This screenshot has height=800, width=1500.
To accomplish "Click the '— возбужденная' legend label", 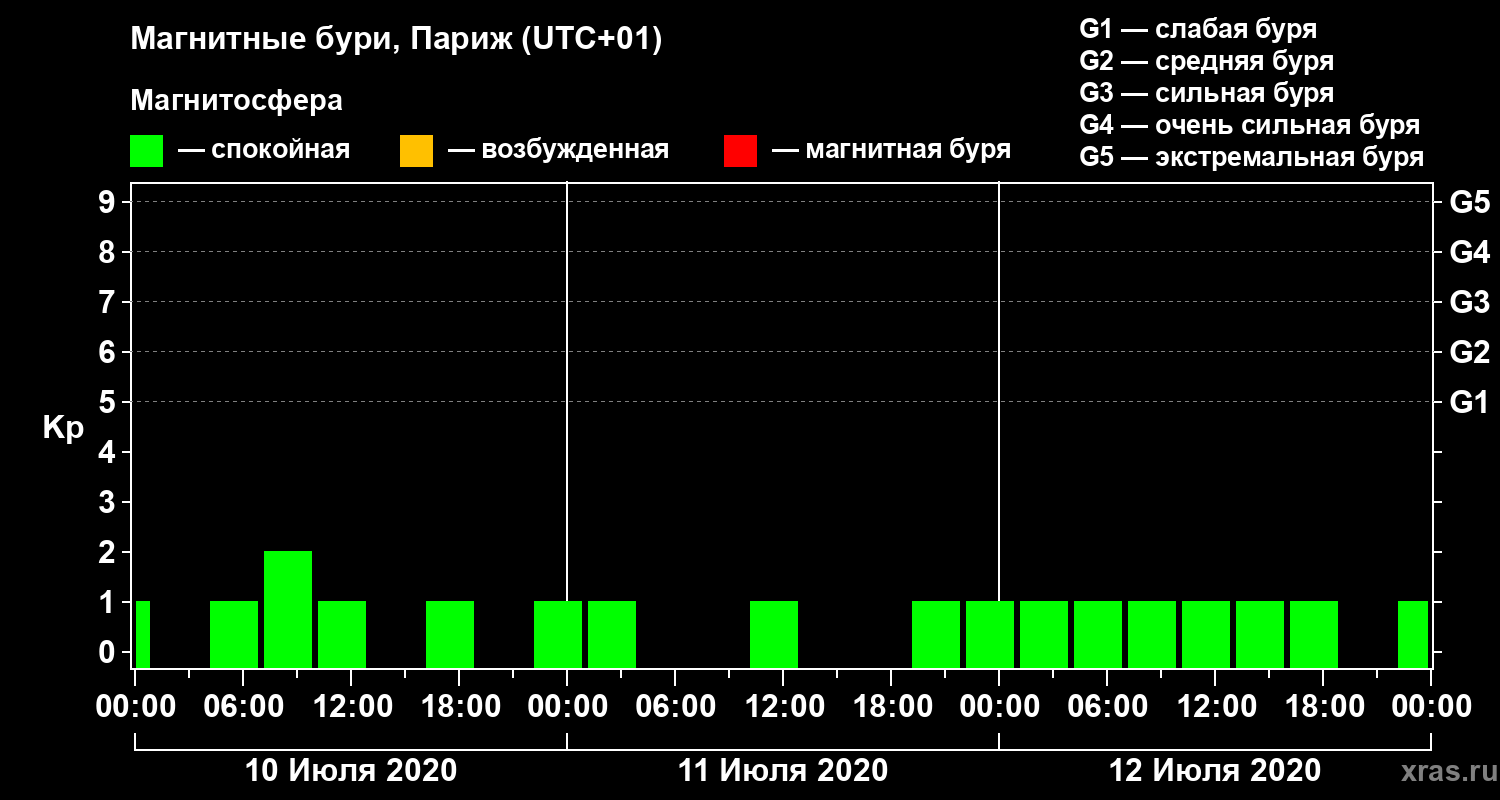I will [558, 151].
